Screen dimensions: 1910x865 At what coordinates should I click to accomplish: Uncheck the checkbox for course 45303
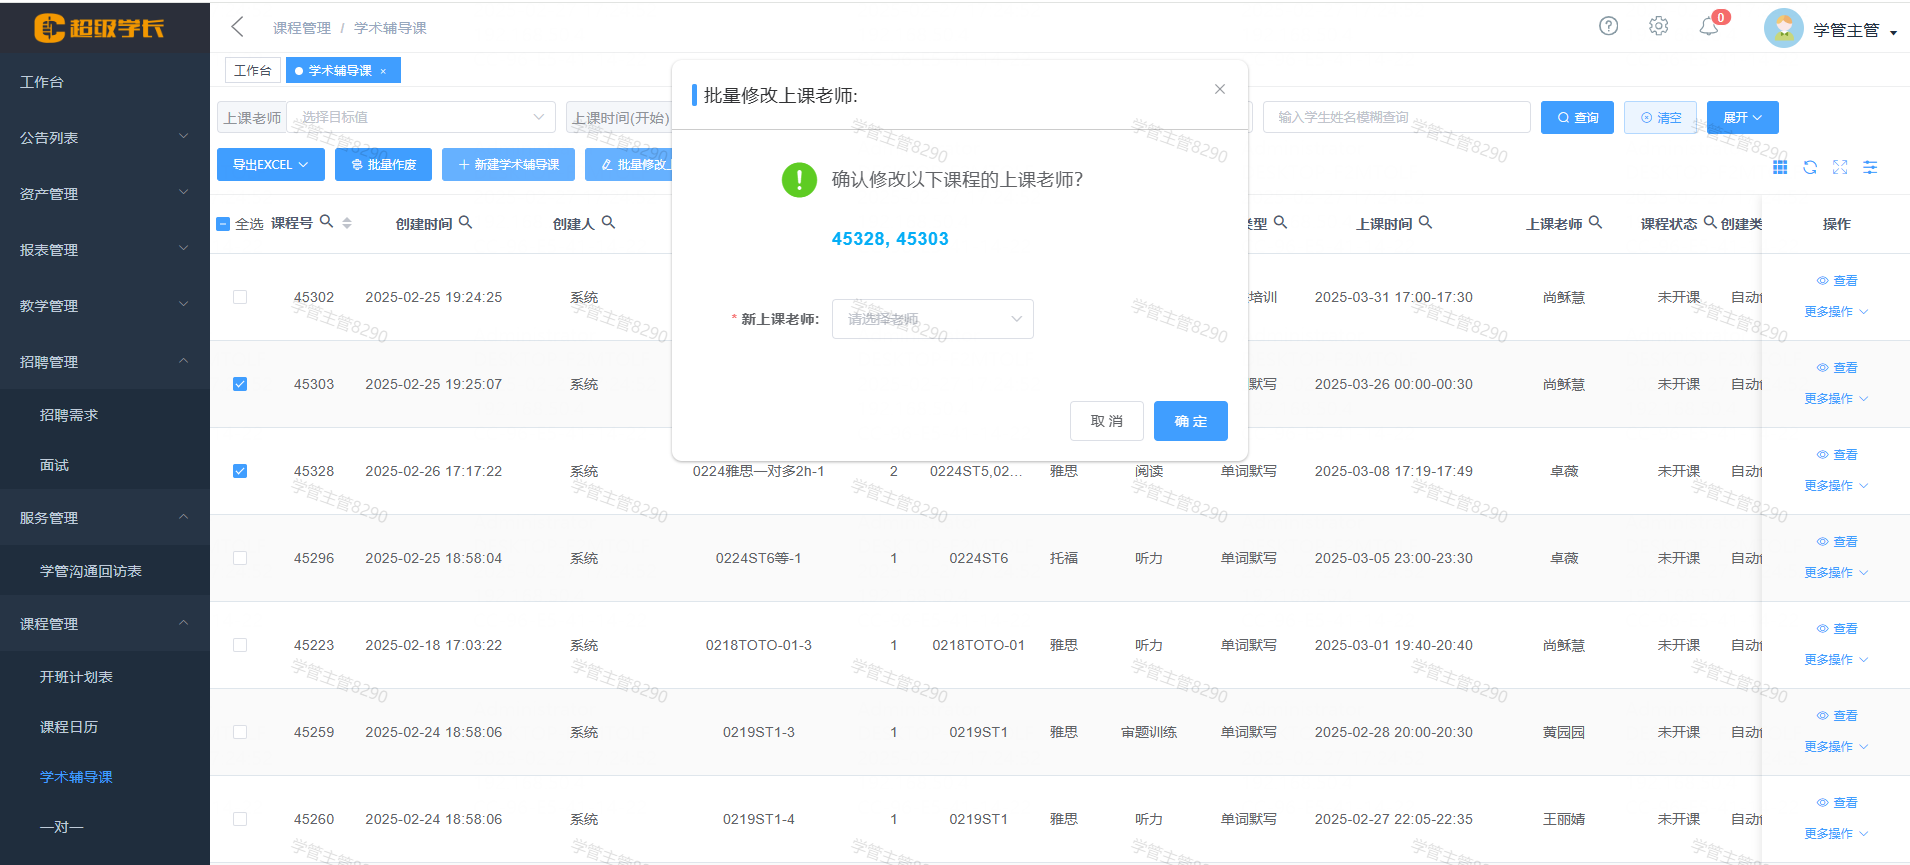pyautogui.click(x=240, y=384)
